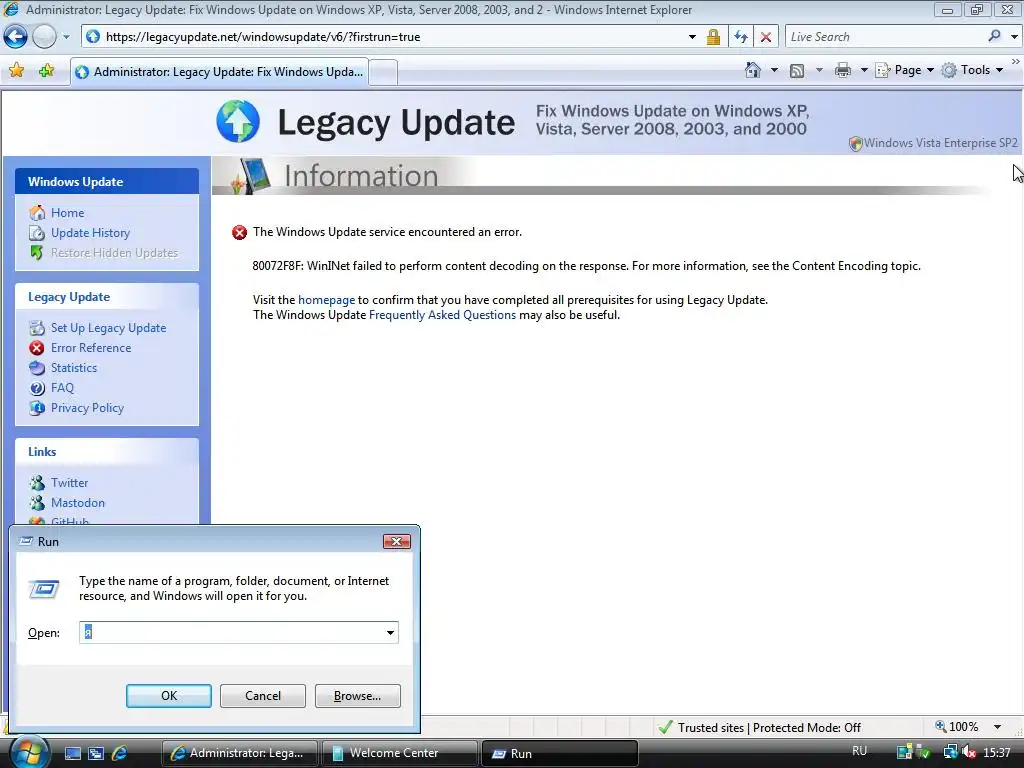This screenshot has width=1024, height=768.
Task: Open the recent pages dropdown arrow
Action: coord(66,37)
